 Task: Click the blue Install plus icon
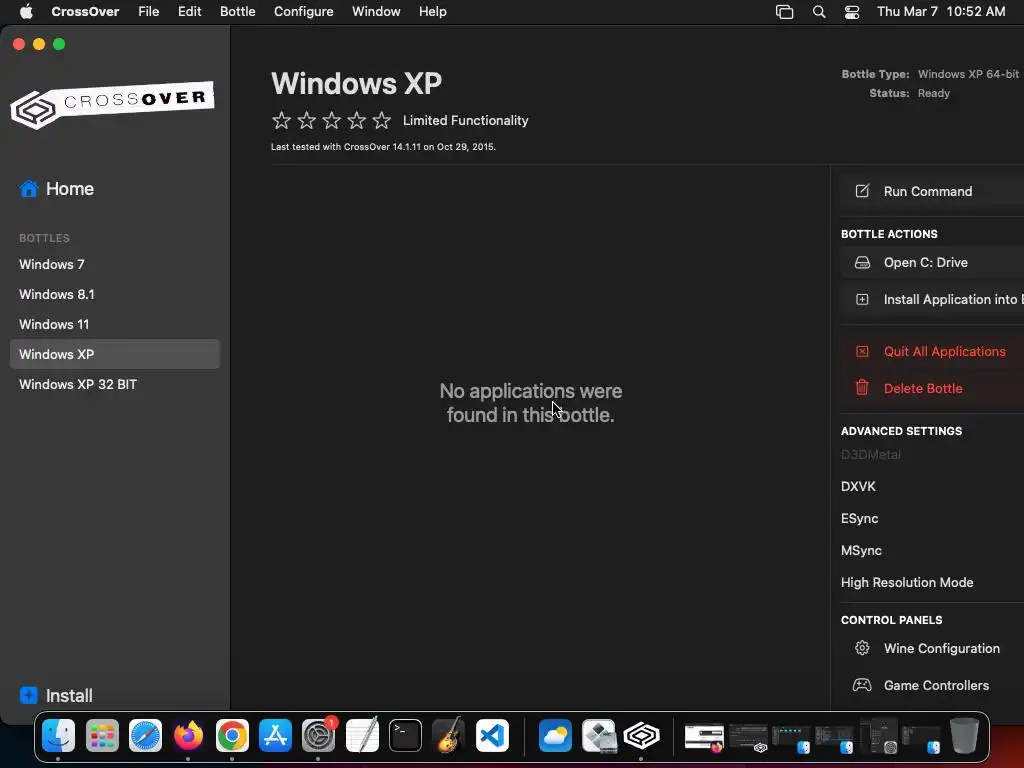tap(29, 695)
